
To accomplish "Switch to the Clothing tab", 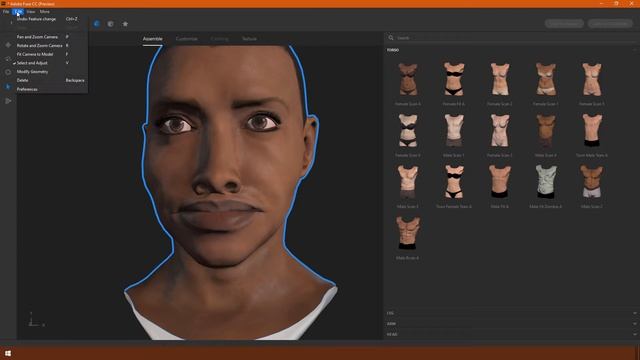I will [220, 39].
